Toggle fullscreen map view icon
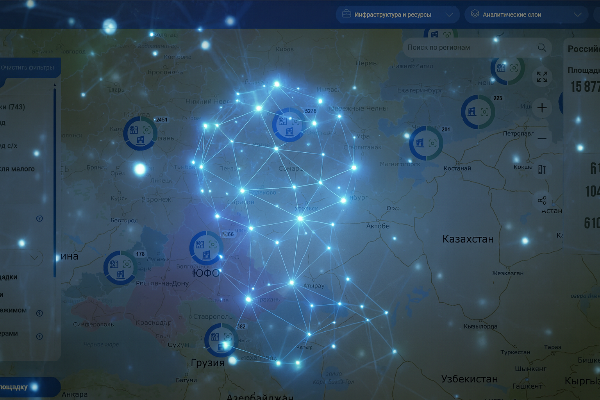The image size is (600, 400). pos(542,77)
